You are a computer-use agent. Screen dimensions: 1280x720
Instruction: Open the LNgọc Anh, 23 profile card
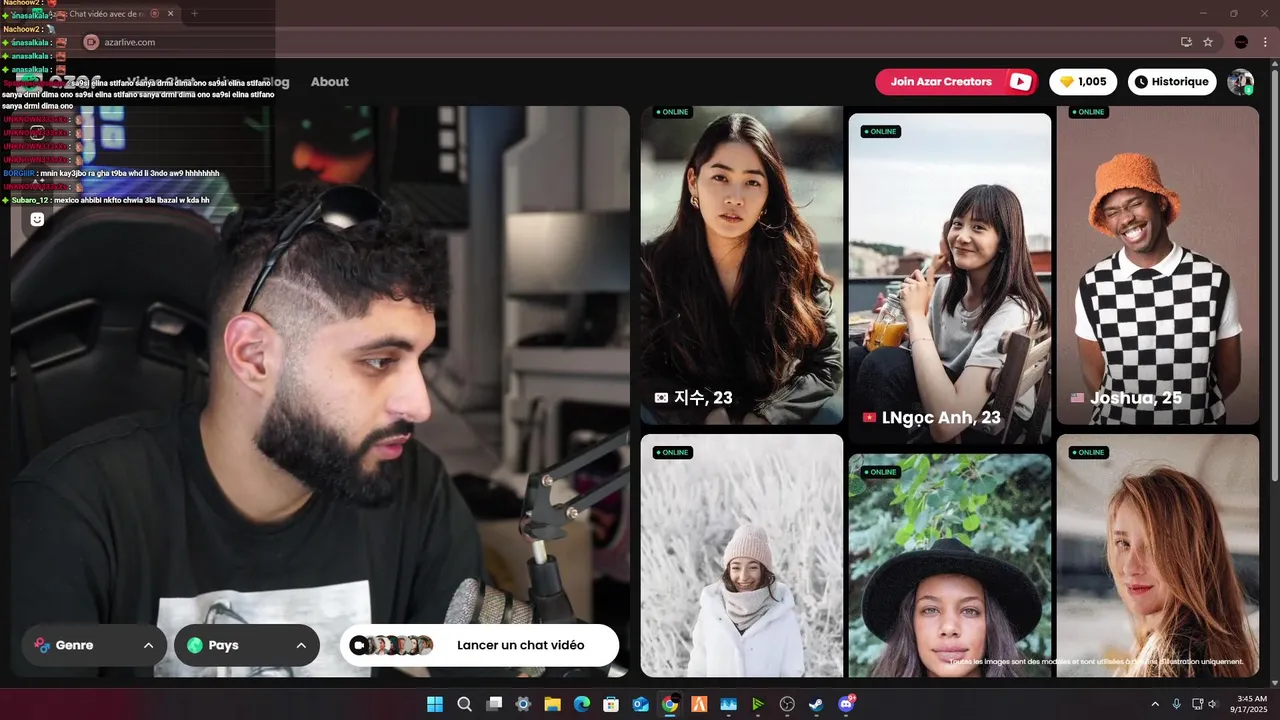[950, 279]
